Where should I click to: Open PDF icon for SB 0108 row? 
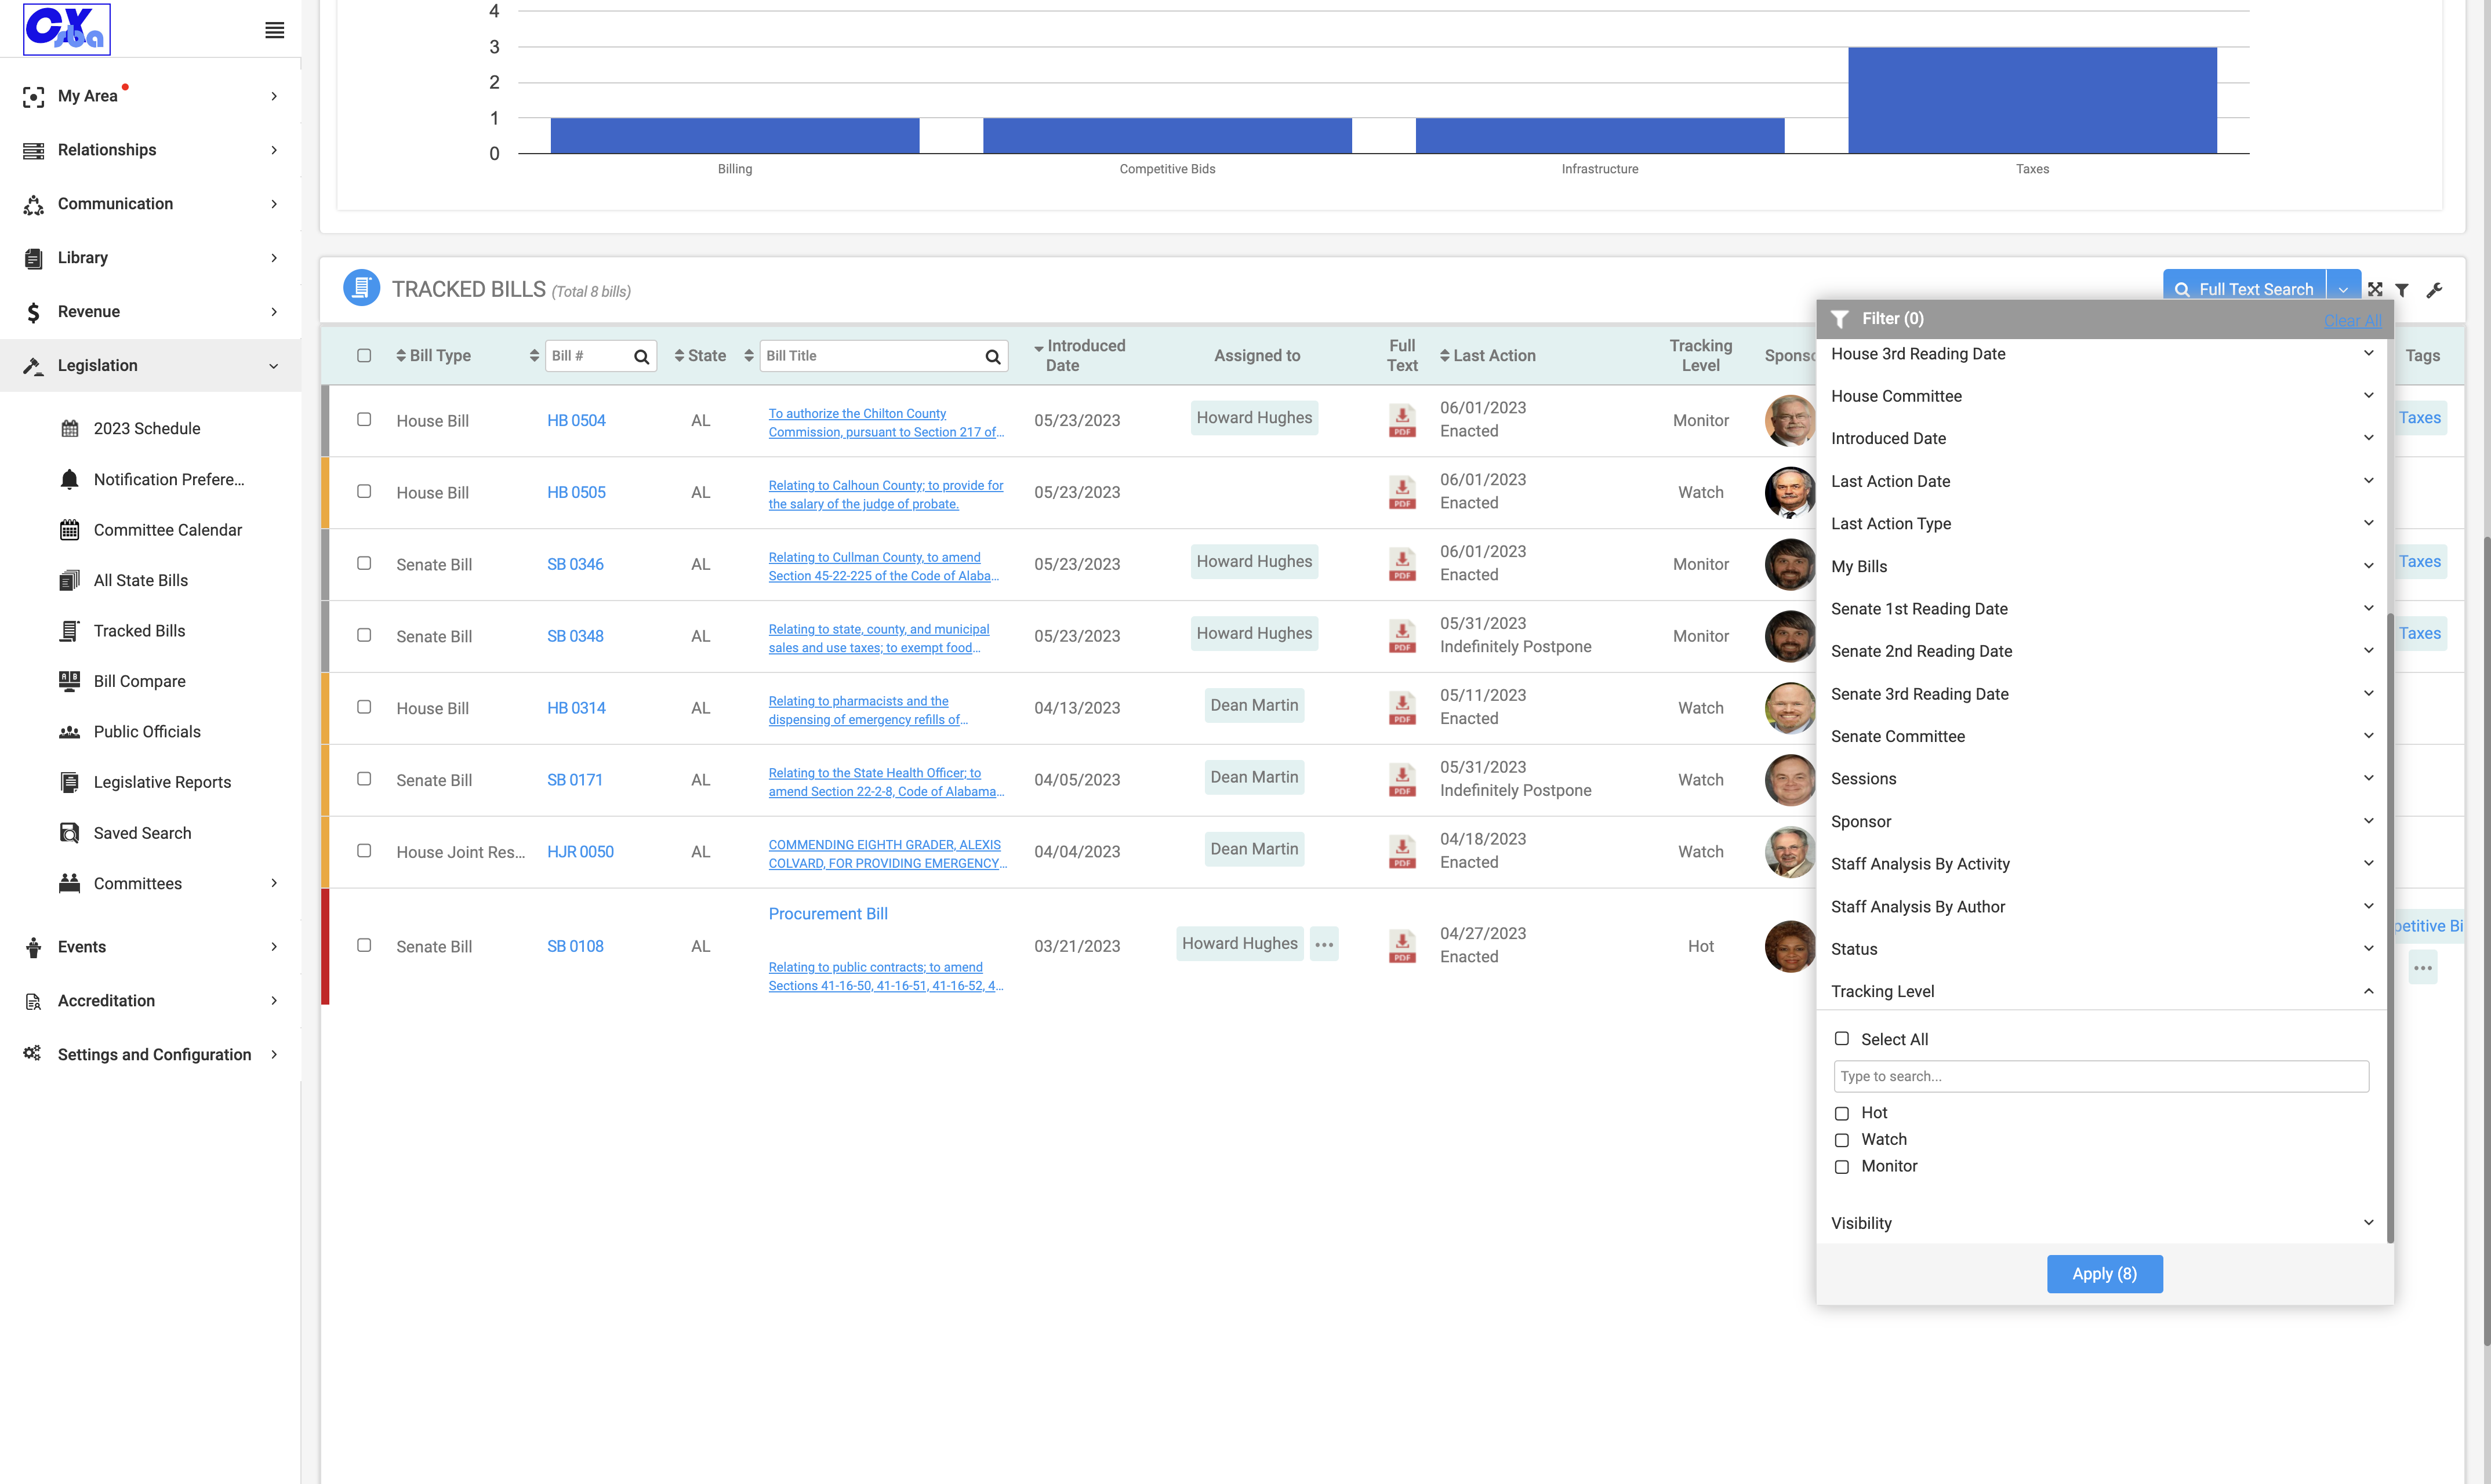tap(1402, 946)
